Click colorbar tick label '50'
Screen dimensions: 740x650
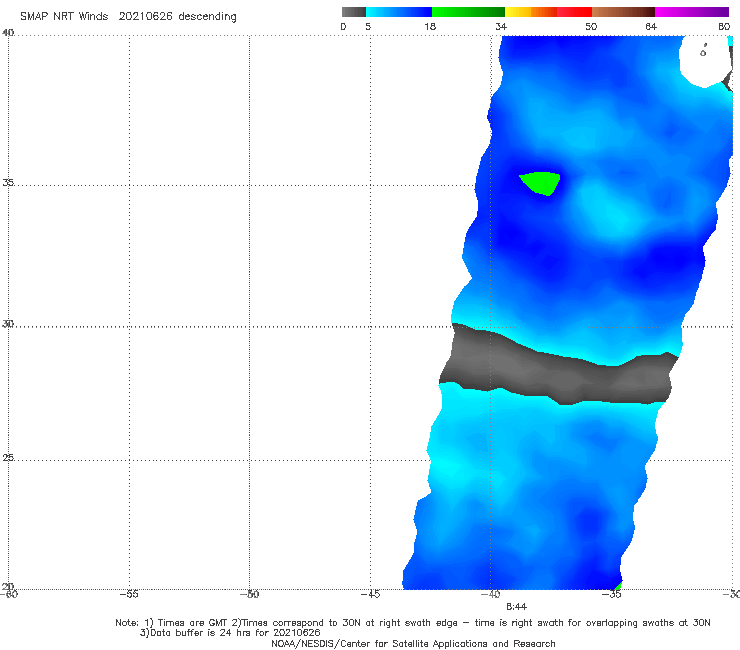(x=591, y=26)
